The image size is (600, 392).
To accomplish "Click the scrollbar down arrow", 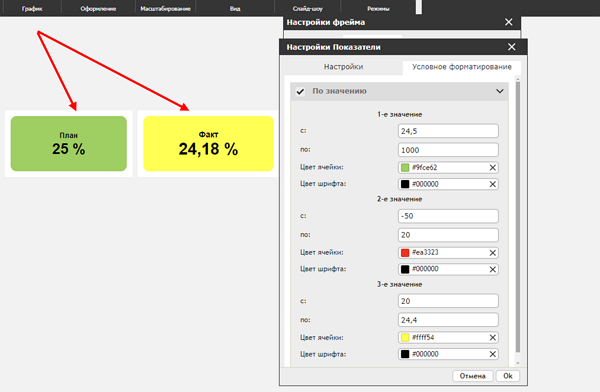I will click(x=518, y=363).
